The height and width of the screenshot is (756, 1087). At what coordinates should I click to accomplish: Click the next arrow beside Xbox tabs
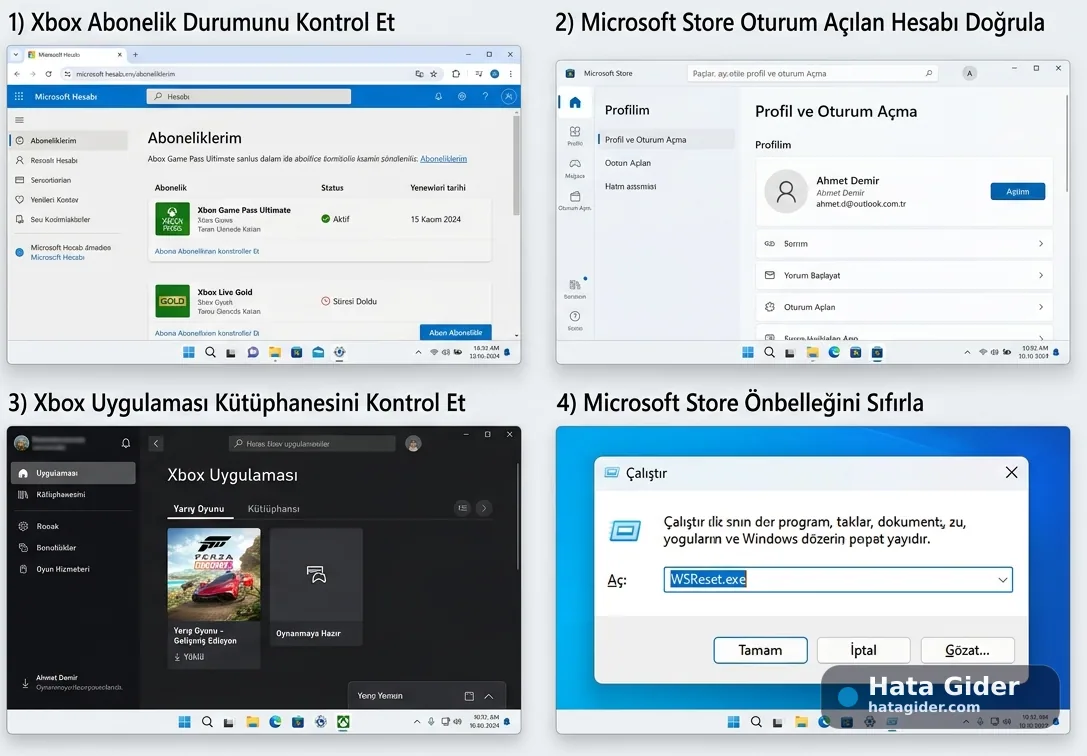pos(484,509)
